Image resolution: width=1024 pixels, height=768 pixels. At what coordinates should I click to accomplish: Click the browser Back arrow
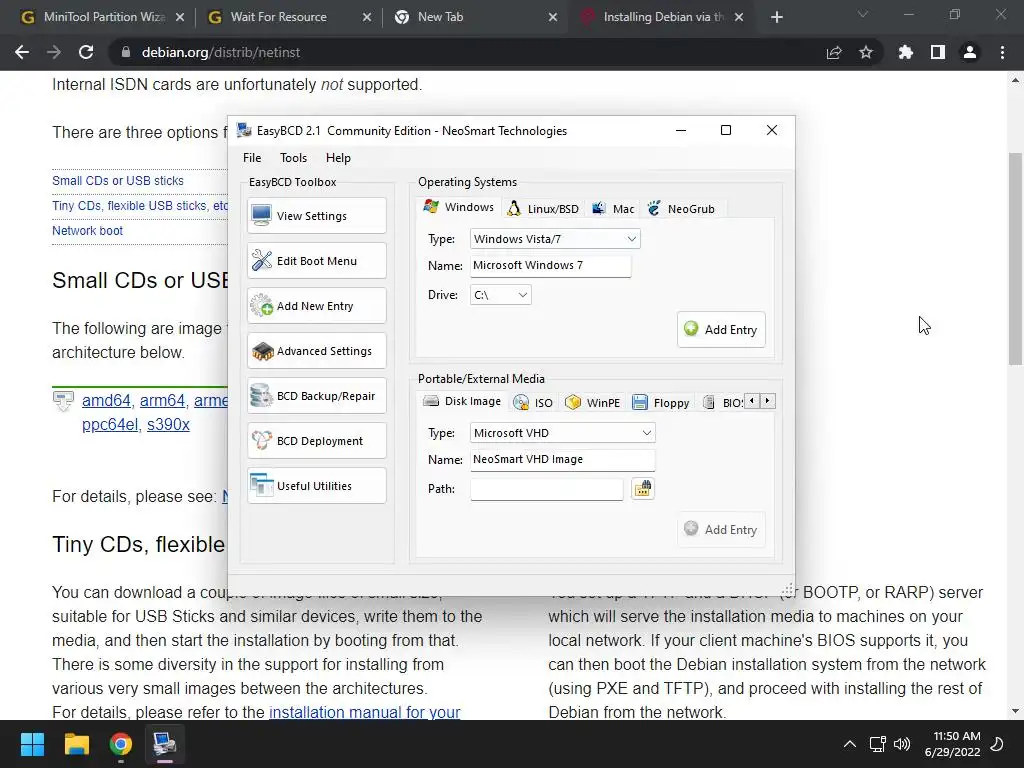pyautogui.click(x=22, y=52)
